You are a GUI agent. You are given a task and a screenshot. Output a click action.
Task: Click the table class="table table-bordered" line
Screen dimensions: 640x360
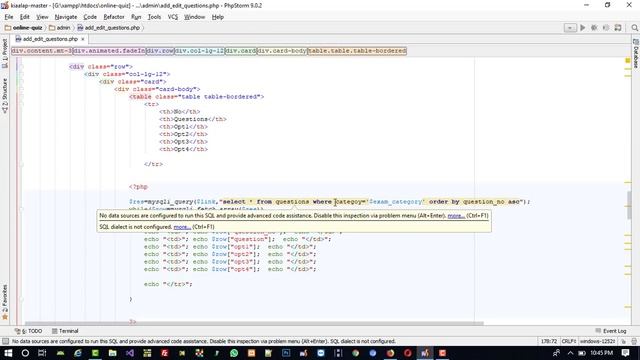pos(197,97)
